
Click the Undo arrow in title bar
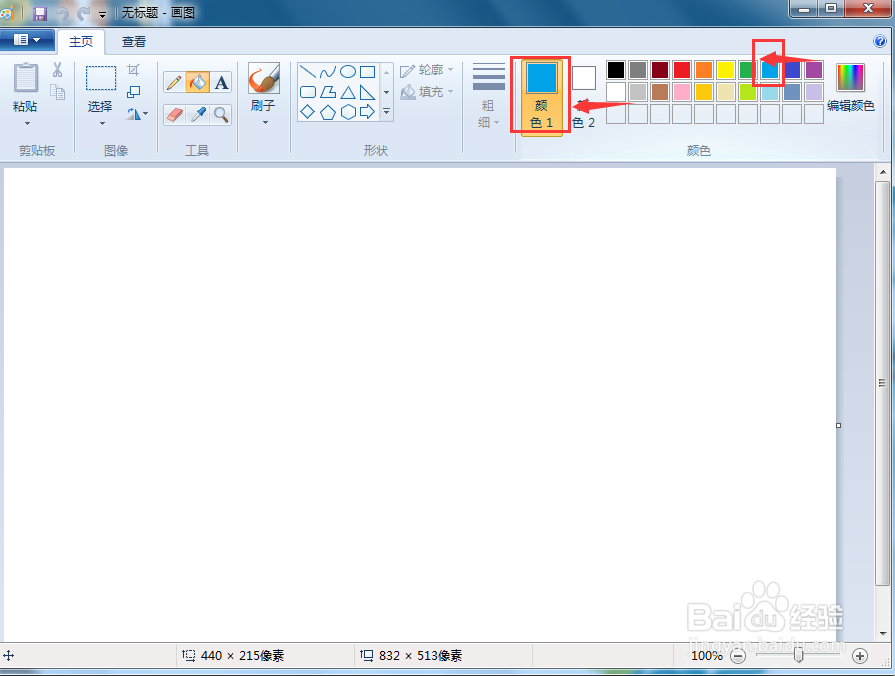tap(62, 13)
